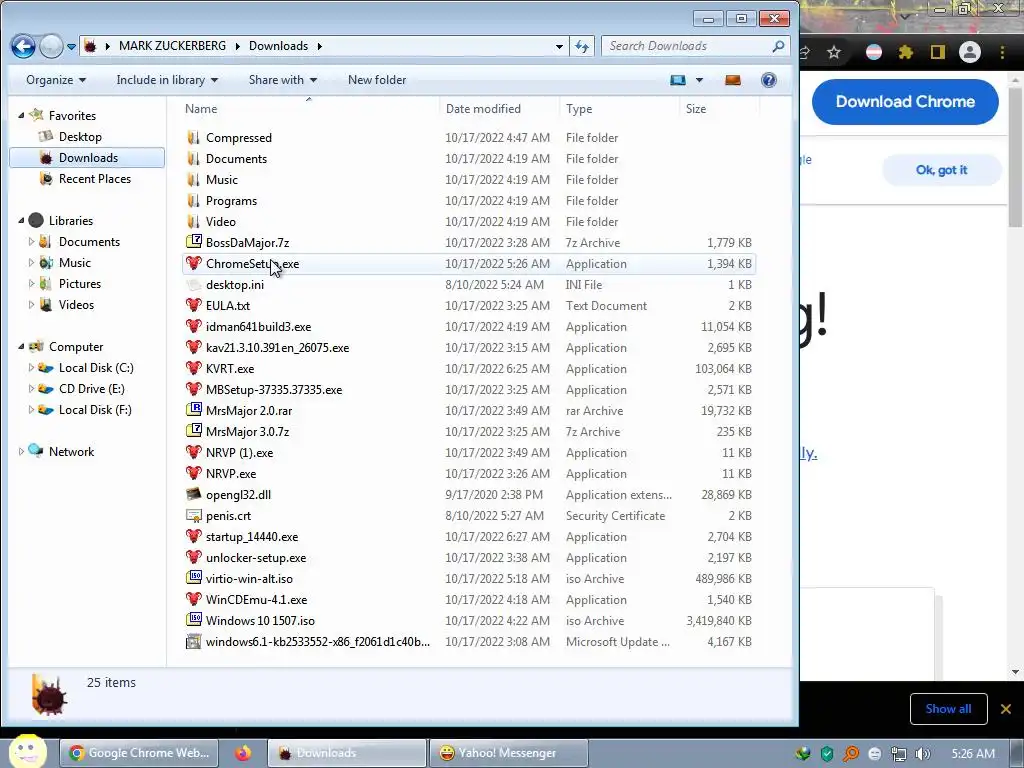Expand the Documents library node
1024x768 pixels.
click(x=31, y=242)
